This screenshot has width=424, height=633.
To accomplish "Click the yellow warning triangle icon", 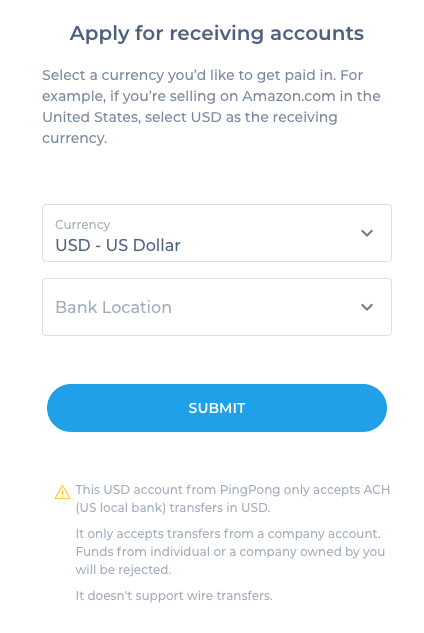I will click(62, 492).
